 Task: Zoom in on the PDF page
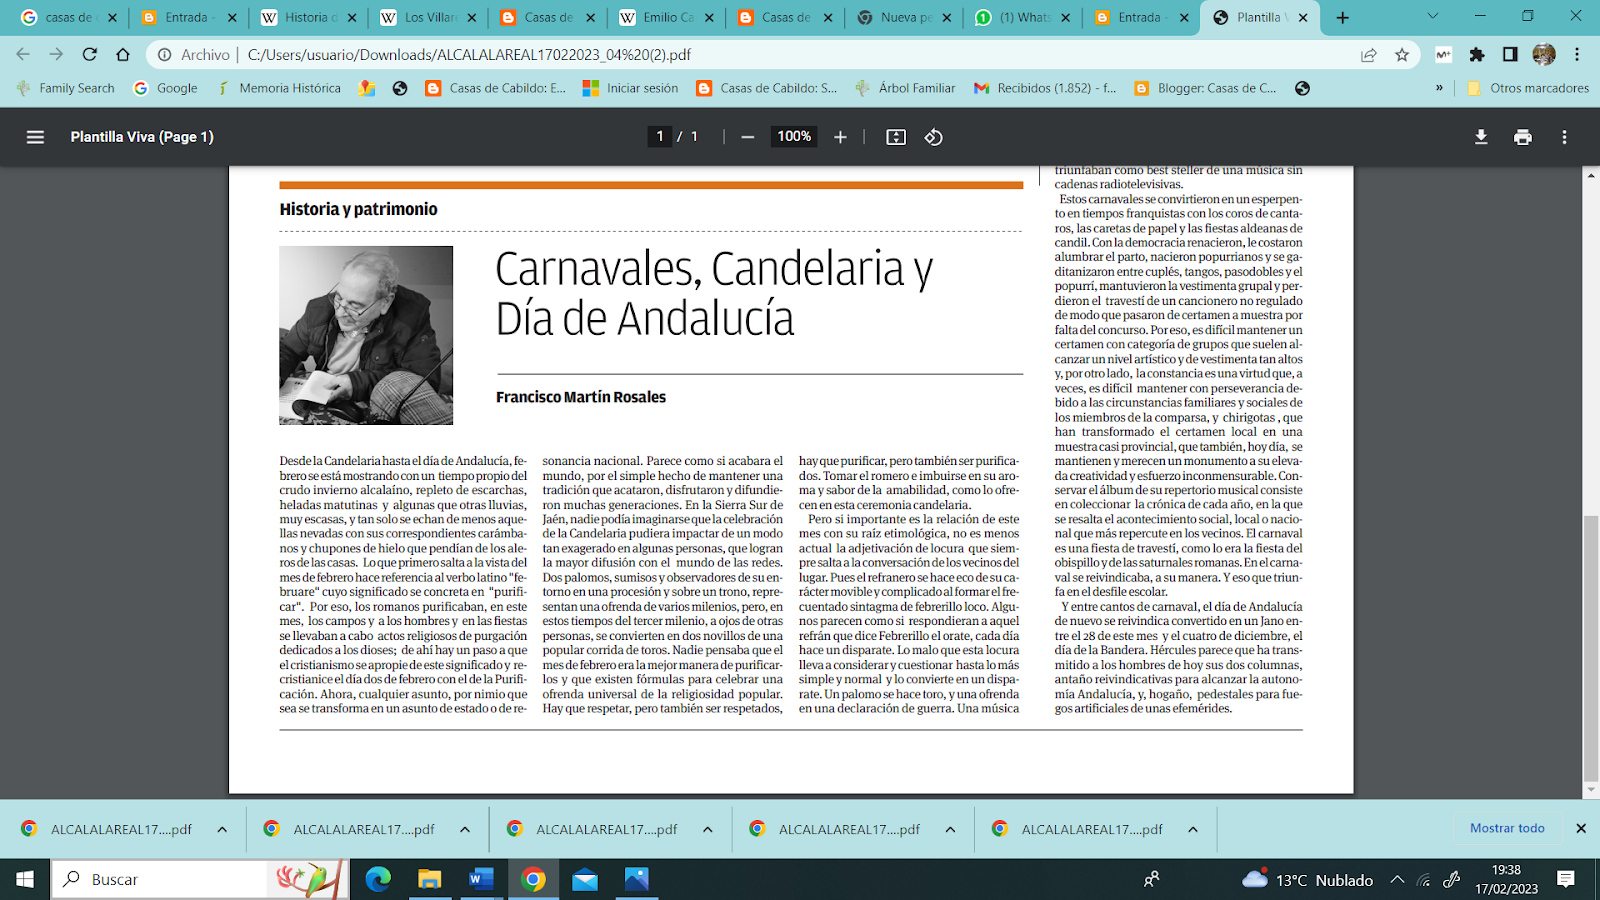(x=840, y=137)
